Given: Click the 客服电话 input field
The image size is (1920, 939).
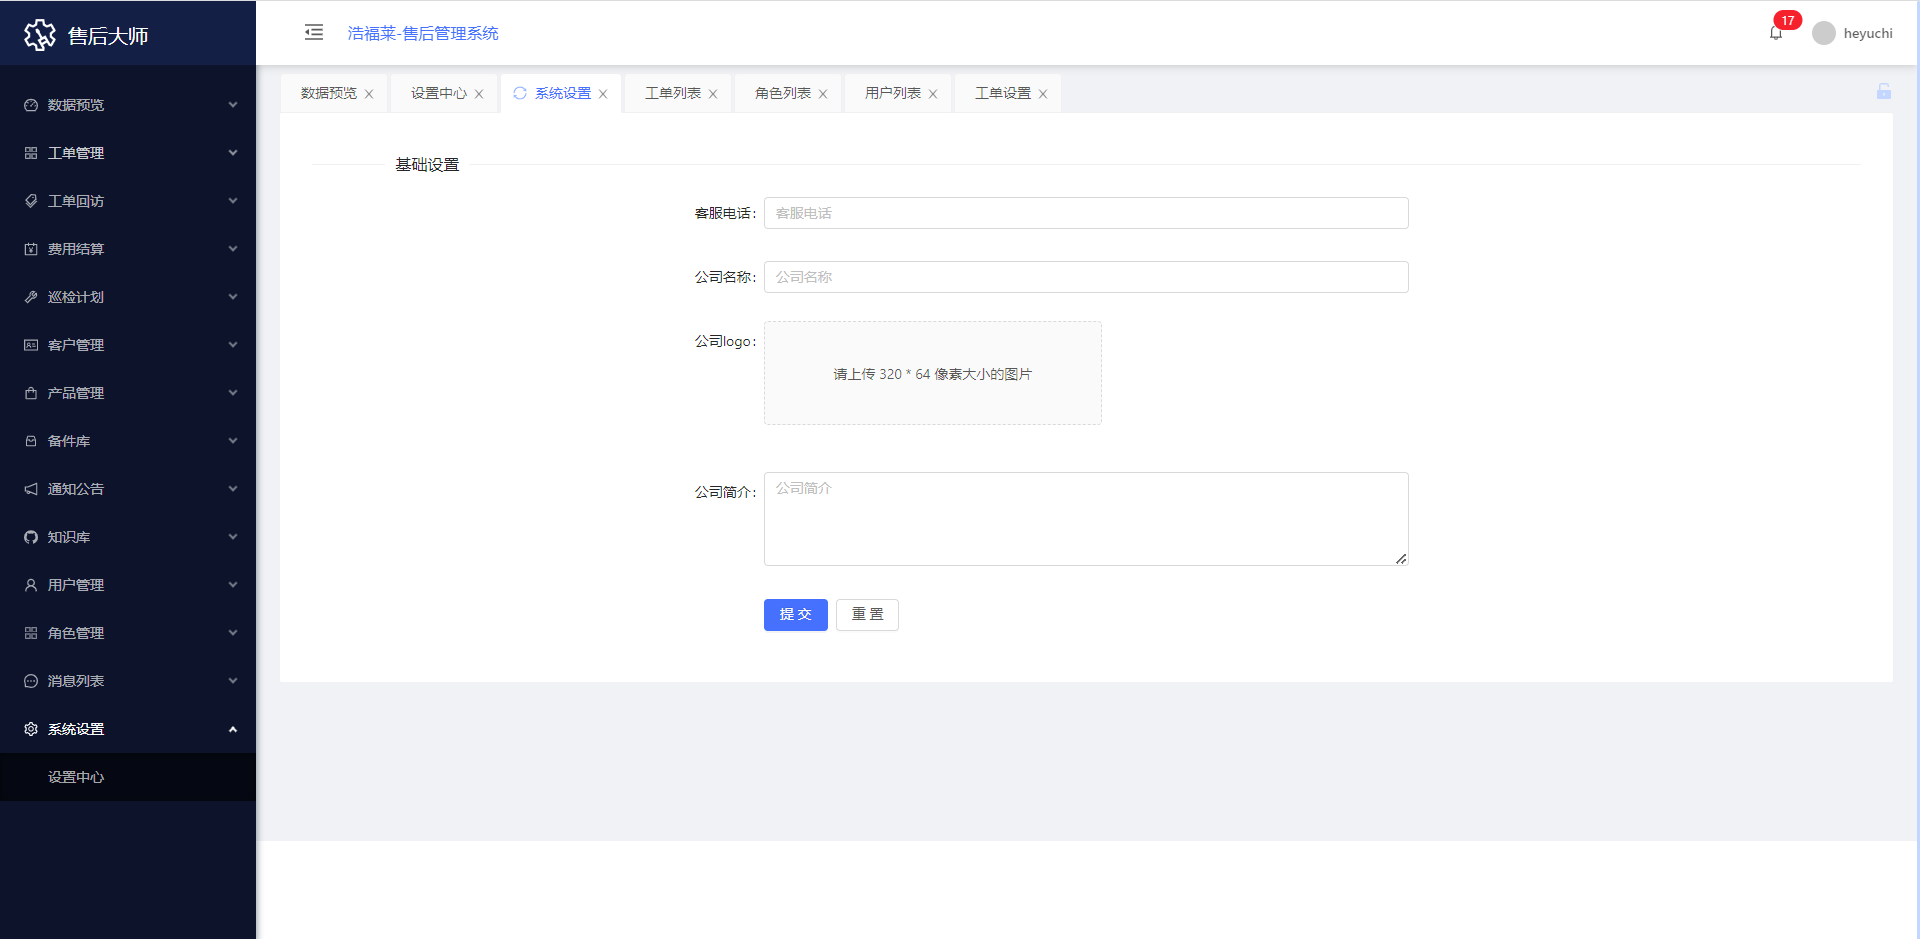Looking at the screenshot, I should click(1086, 213).
